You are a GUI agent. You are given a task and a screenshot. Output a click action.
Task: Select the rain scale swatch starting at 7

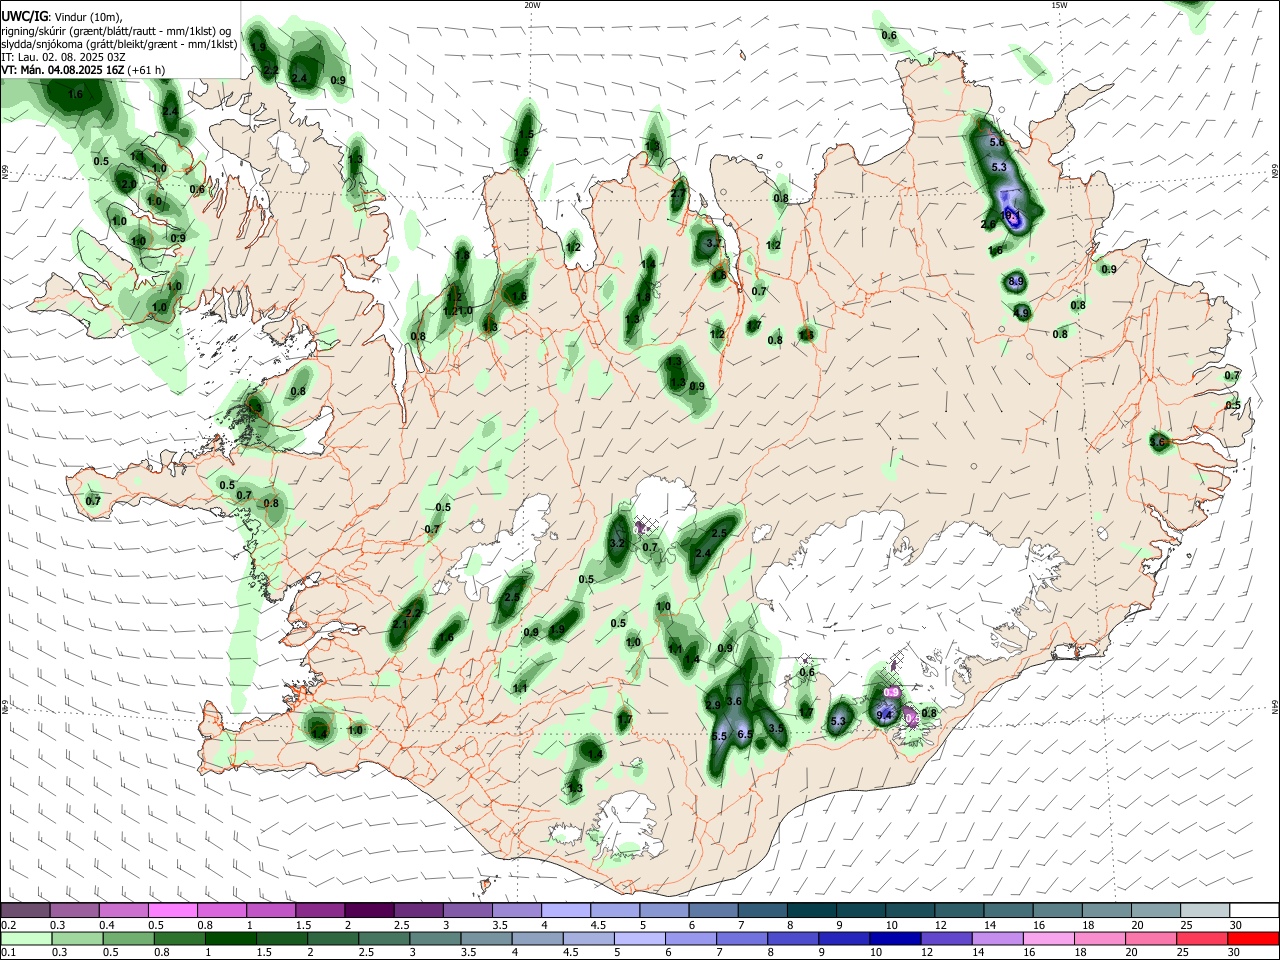pyautogui.click(x=743, y=938)
